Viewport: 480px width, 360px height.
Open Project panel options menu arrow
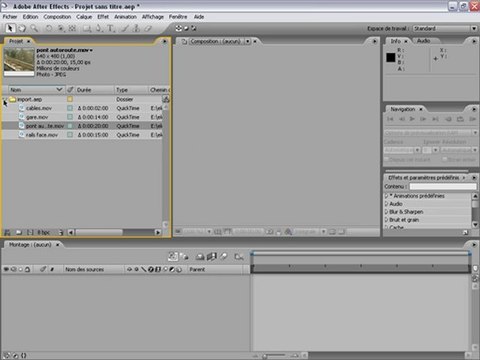164,41
